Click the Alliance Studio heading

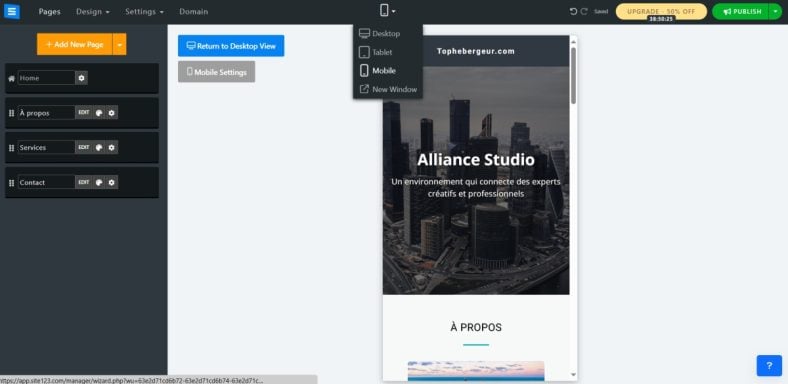coord(475,160)
